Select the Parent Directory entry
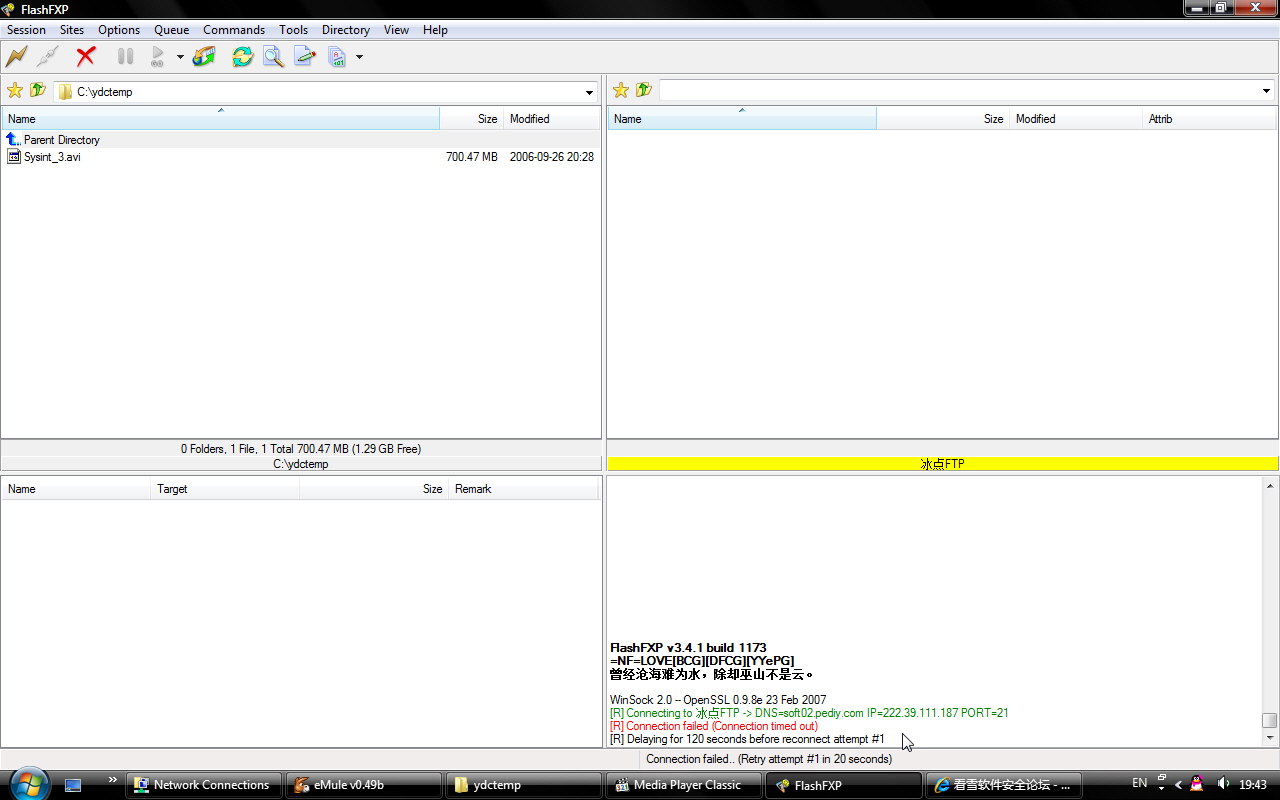 click(62, 140)
